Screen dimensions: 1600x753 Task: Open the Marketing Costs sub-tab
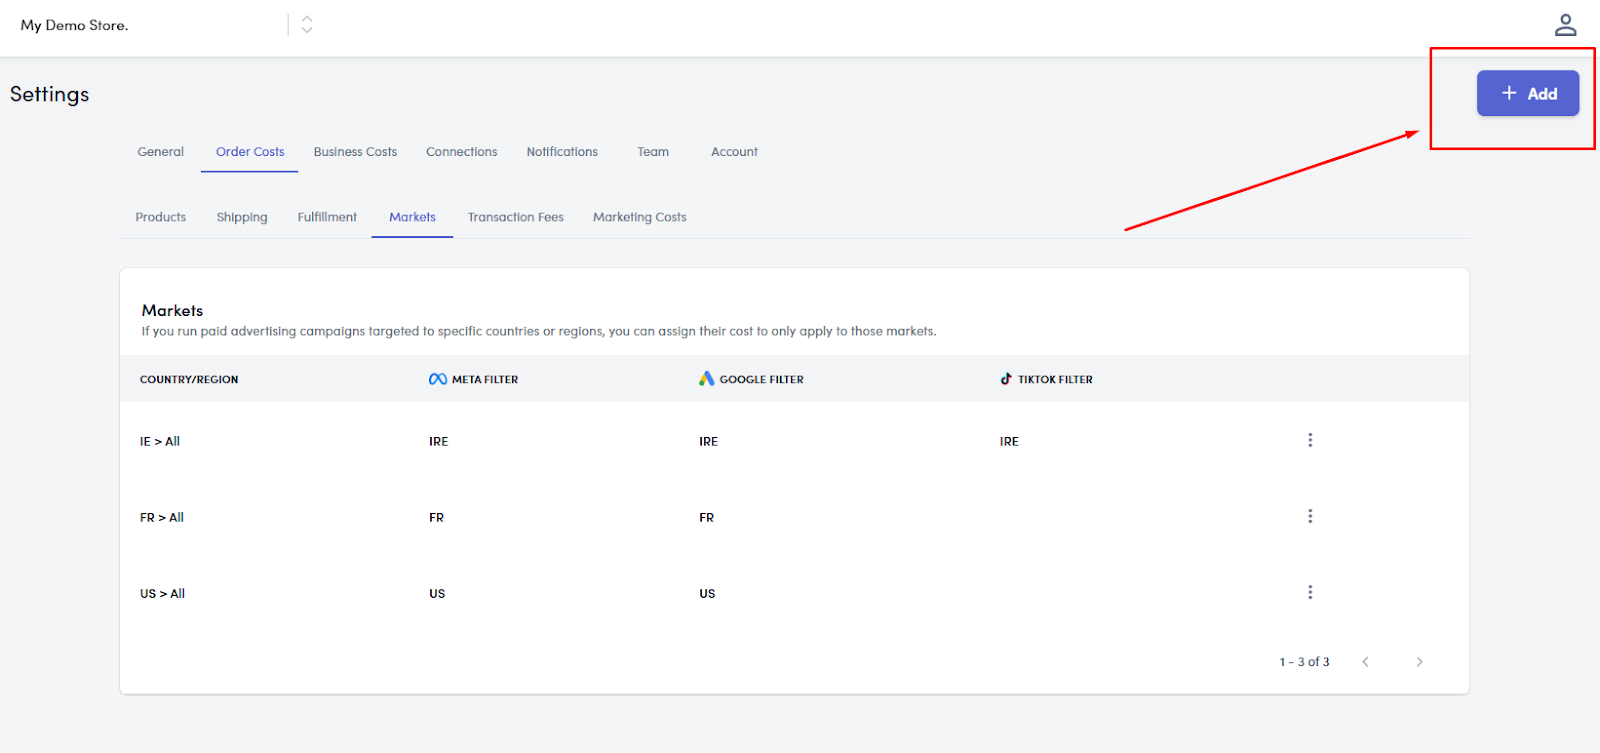[639, 217]
